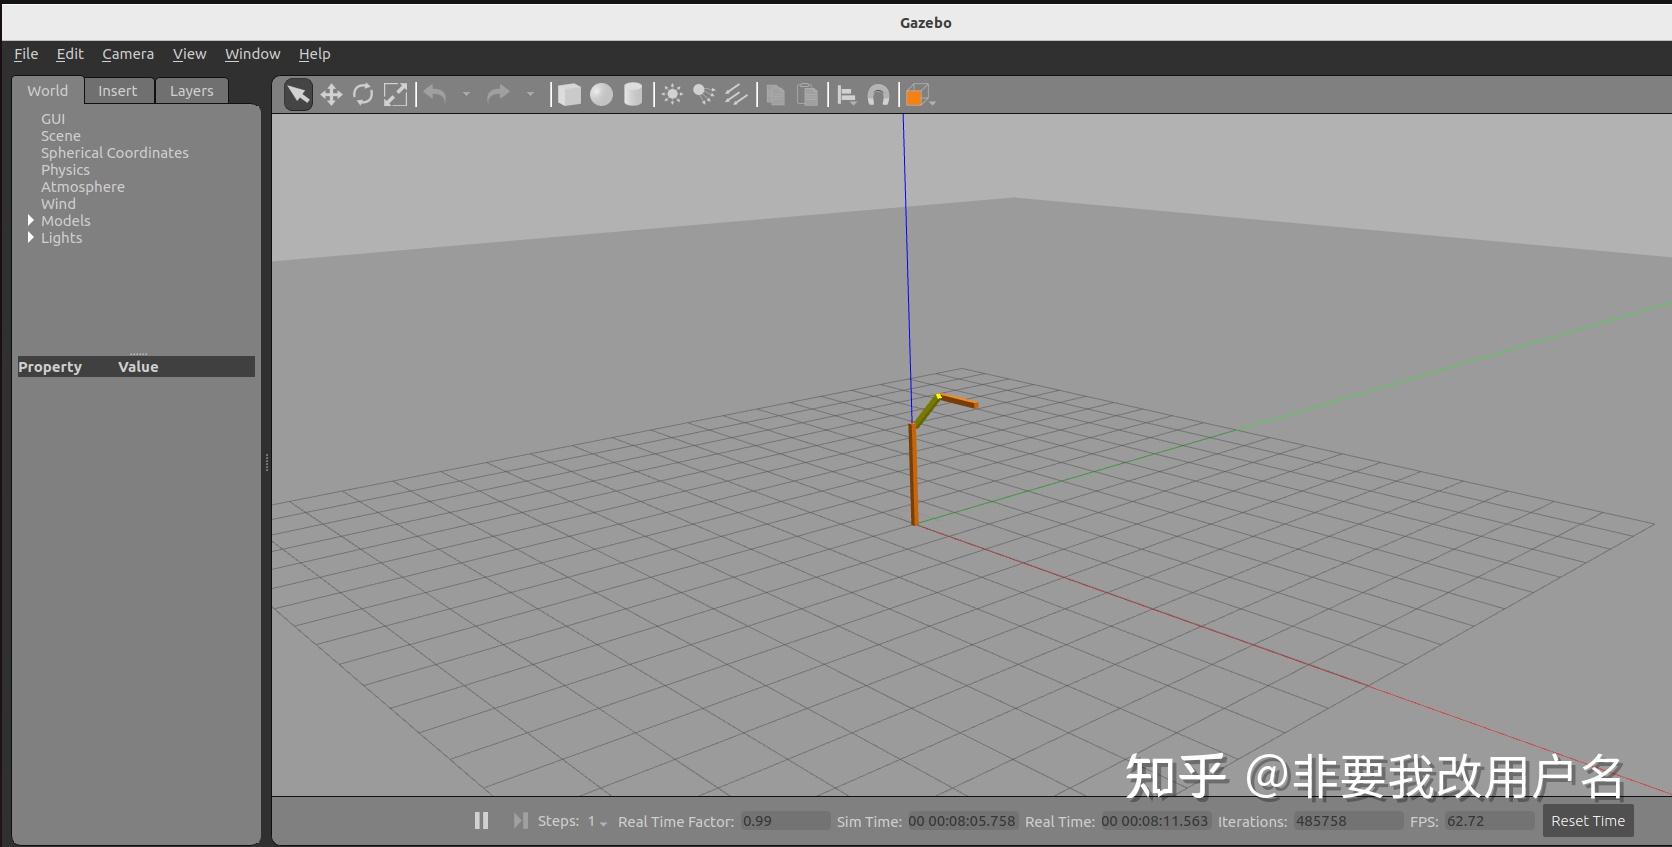Activate the scale mode tool
This screenshot has width=1672, height=847.
click(x=395, y=95)
